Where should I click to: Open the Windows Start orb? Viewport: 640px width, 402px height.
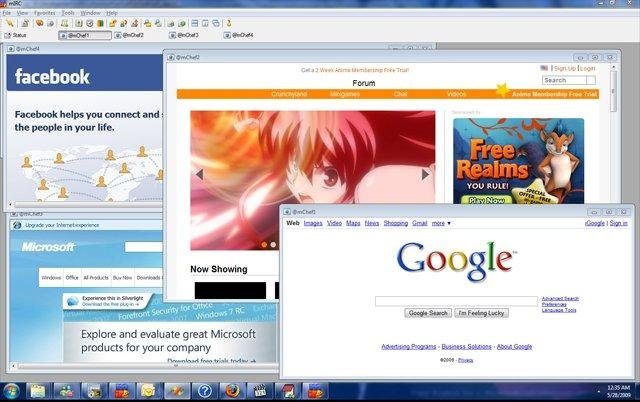[x=11, y=391]
